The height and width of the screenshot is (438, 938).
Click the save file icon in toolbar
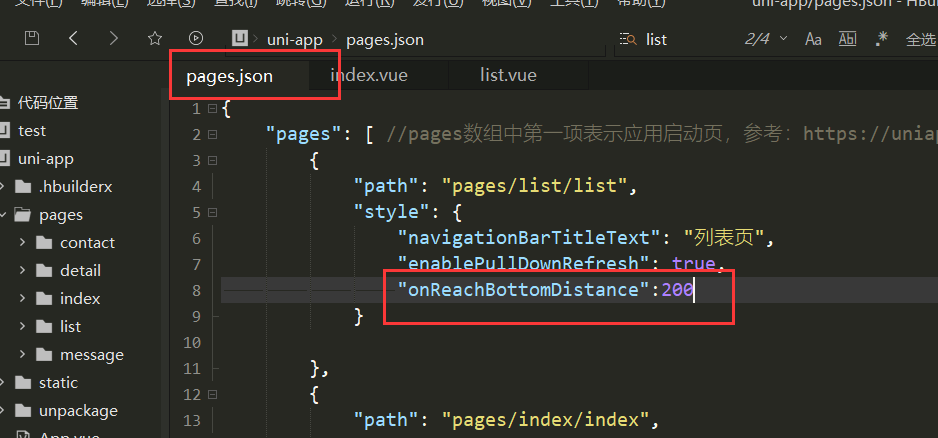(32, 39)
